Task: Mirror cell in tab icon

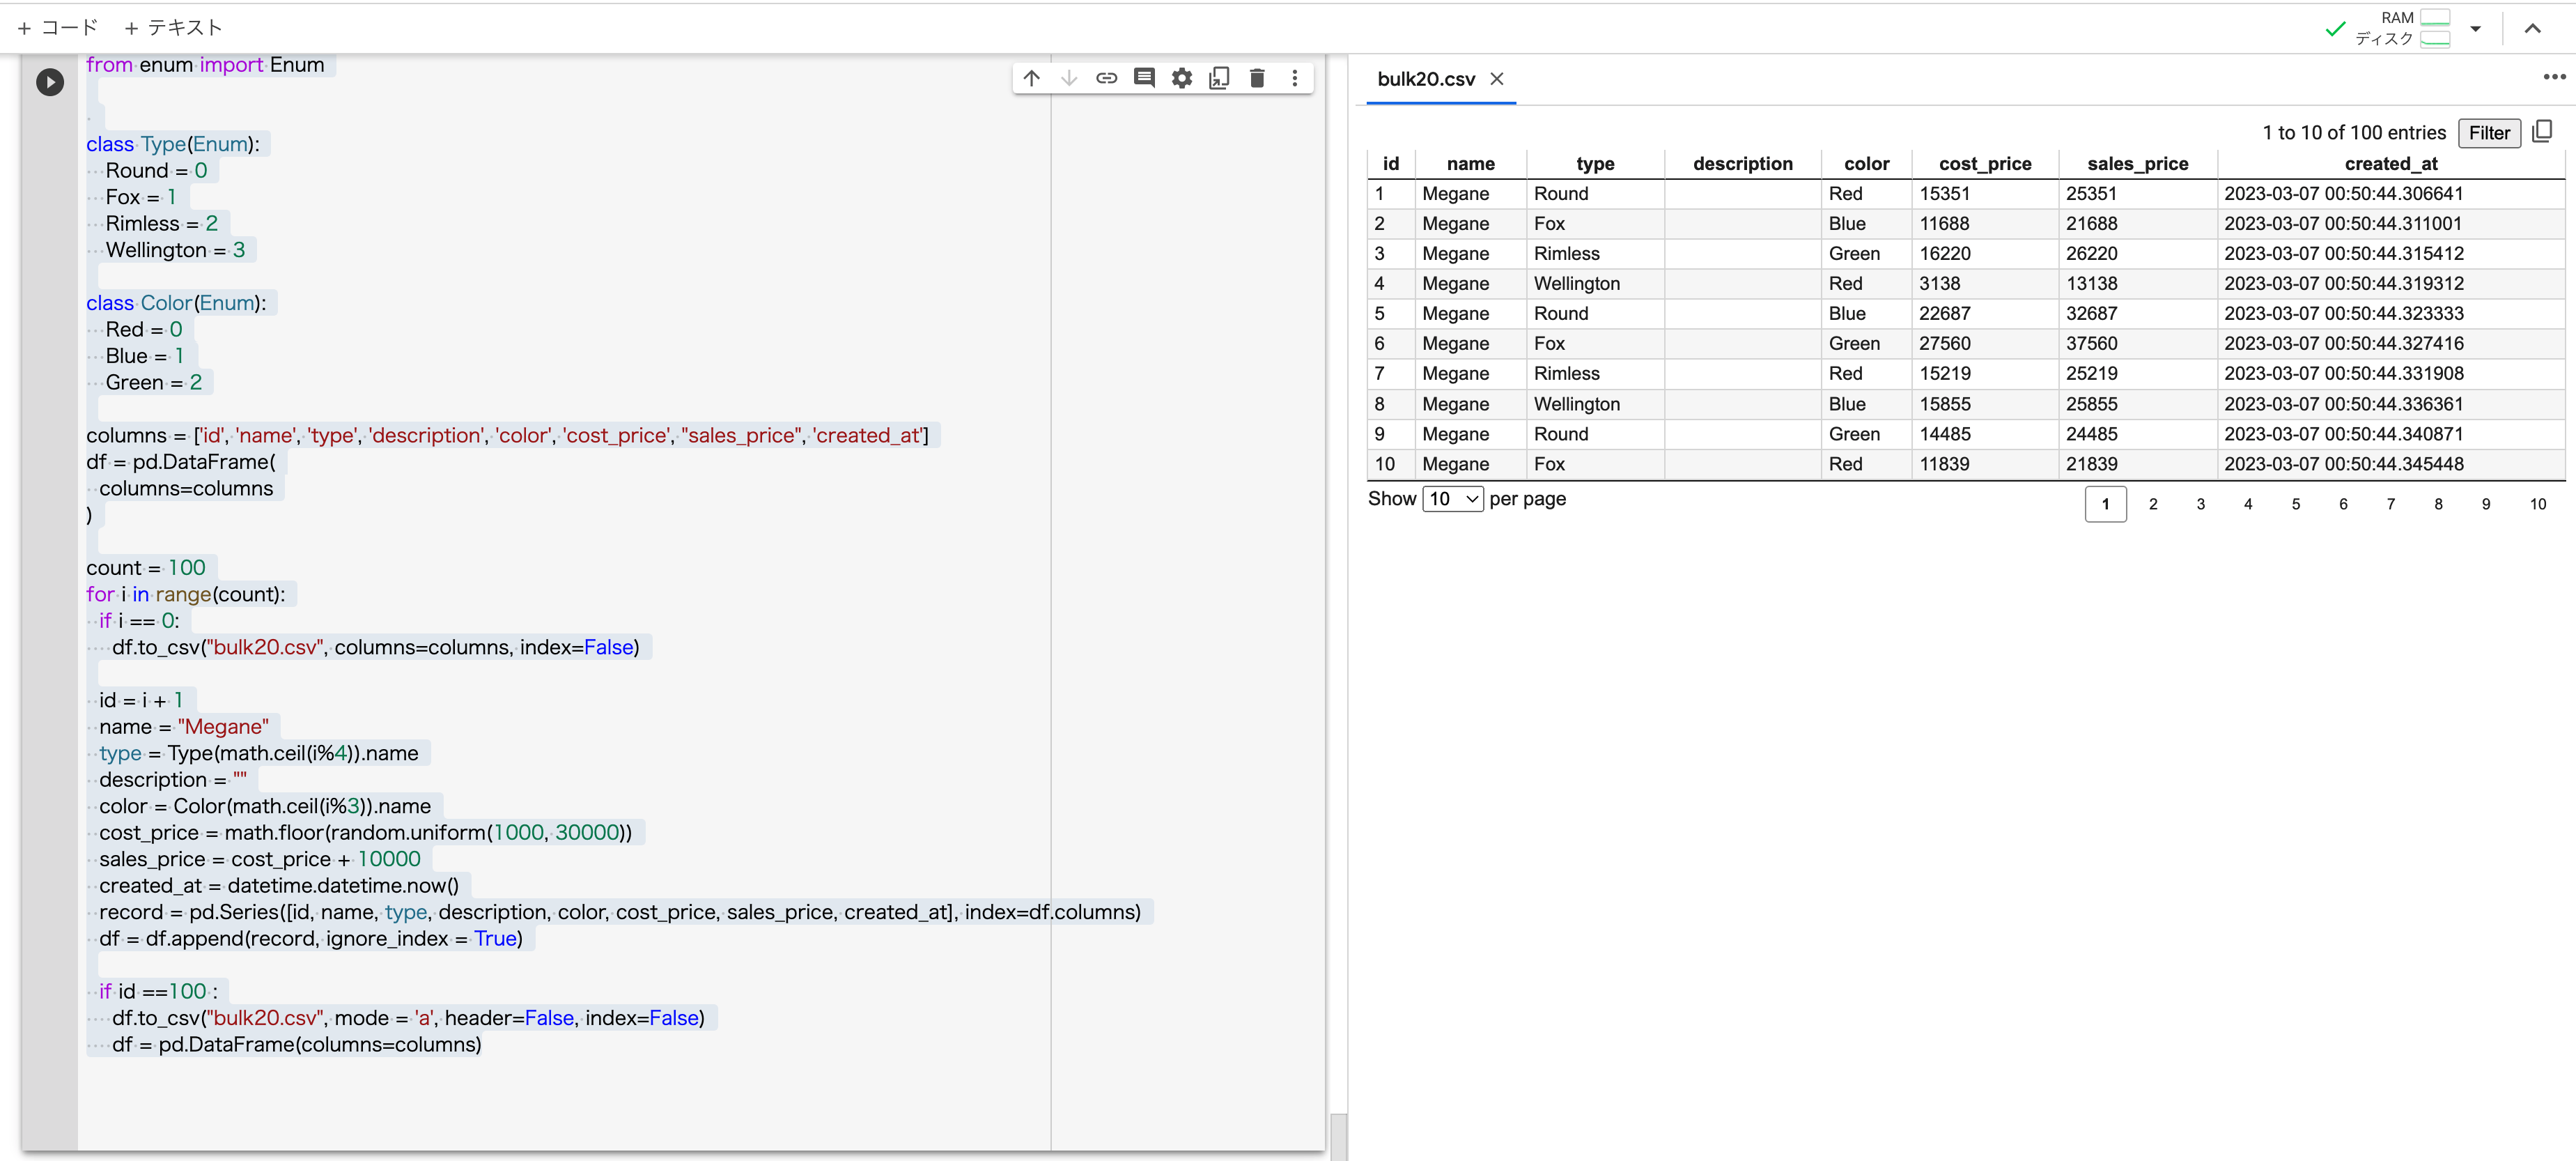Action: pos(1219,78)
